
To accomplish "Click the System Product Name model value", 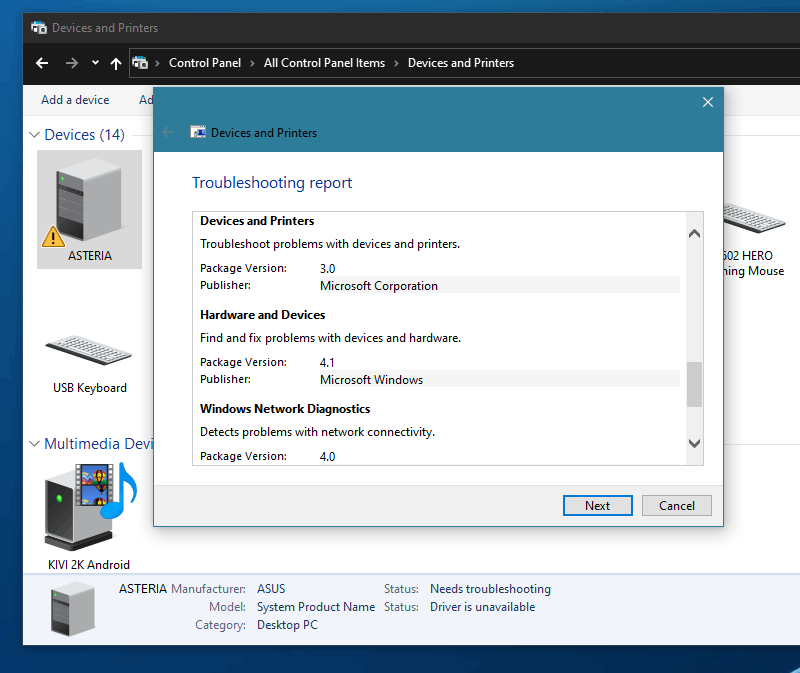I will (x=316, y=607).
